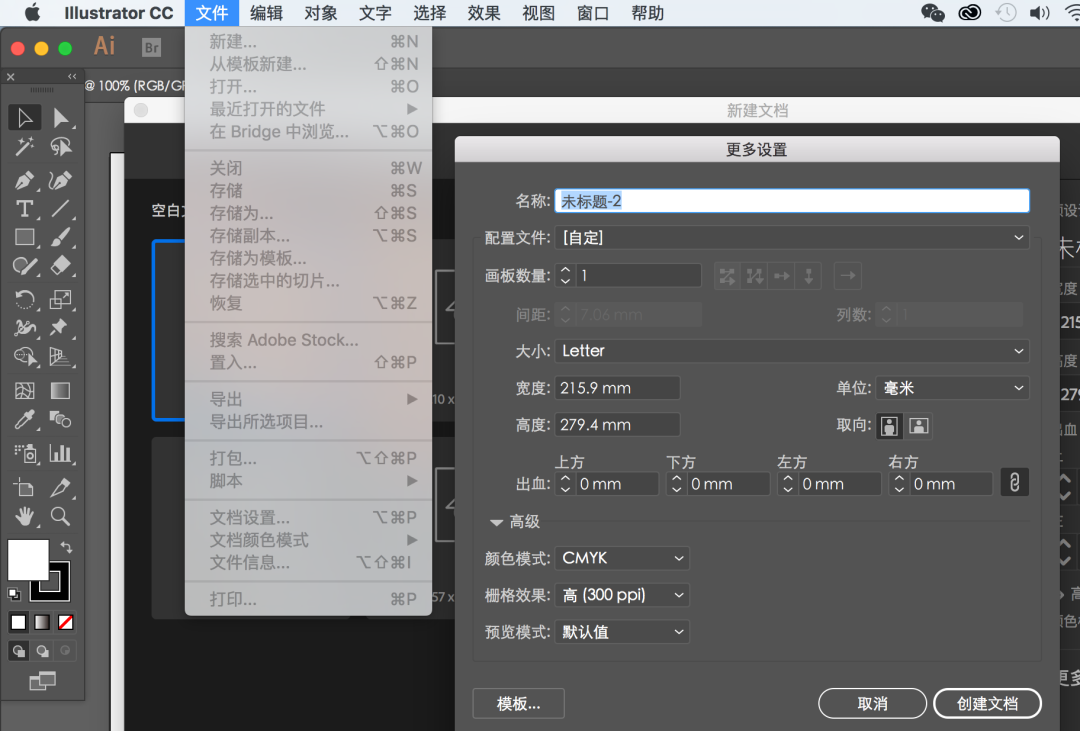Image resolution: width=1080 pixels, height=731 pixels.
Task: Enable Draw Normal mode
Action: tap(19, 650)
